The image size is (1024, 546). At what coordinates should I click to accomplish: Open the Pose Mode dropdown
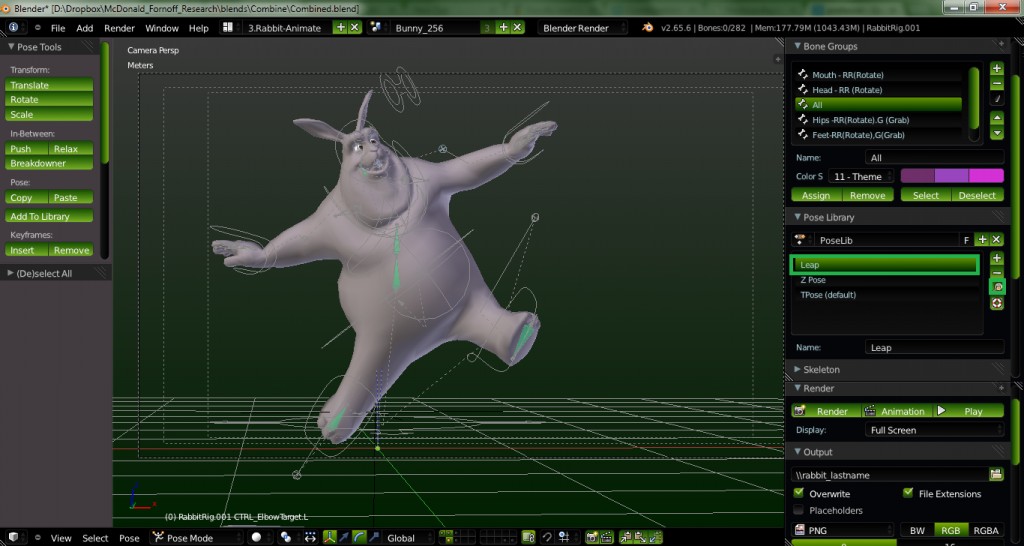coord(197,538)
